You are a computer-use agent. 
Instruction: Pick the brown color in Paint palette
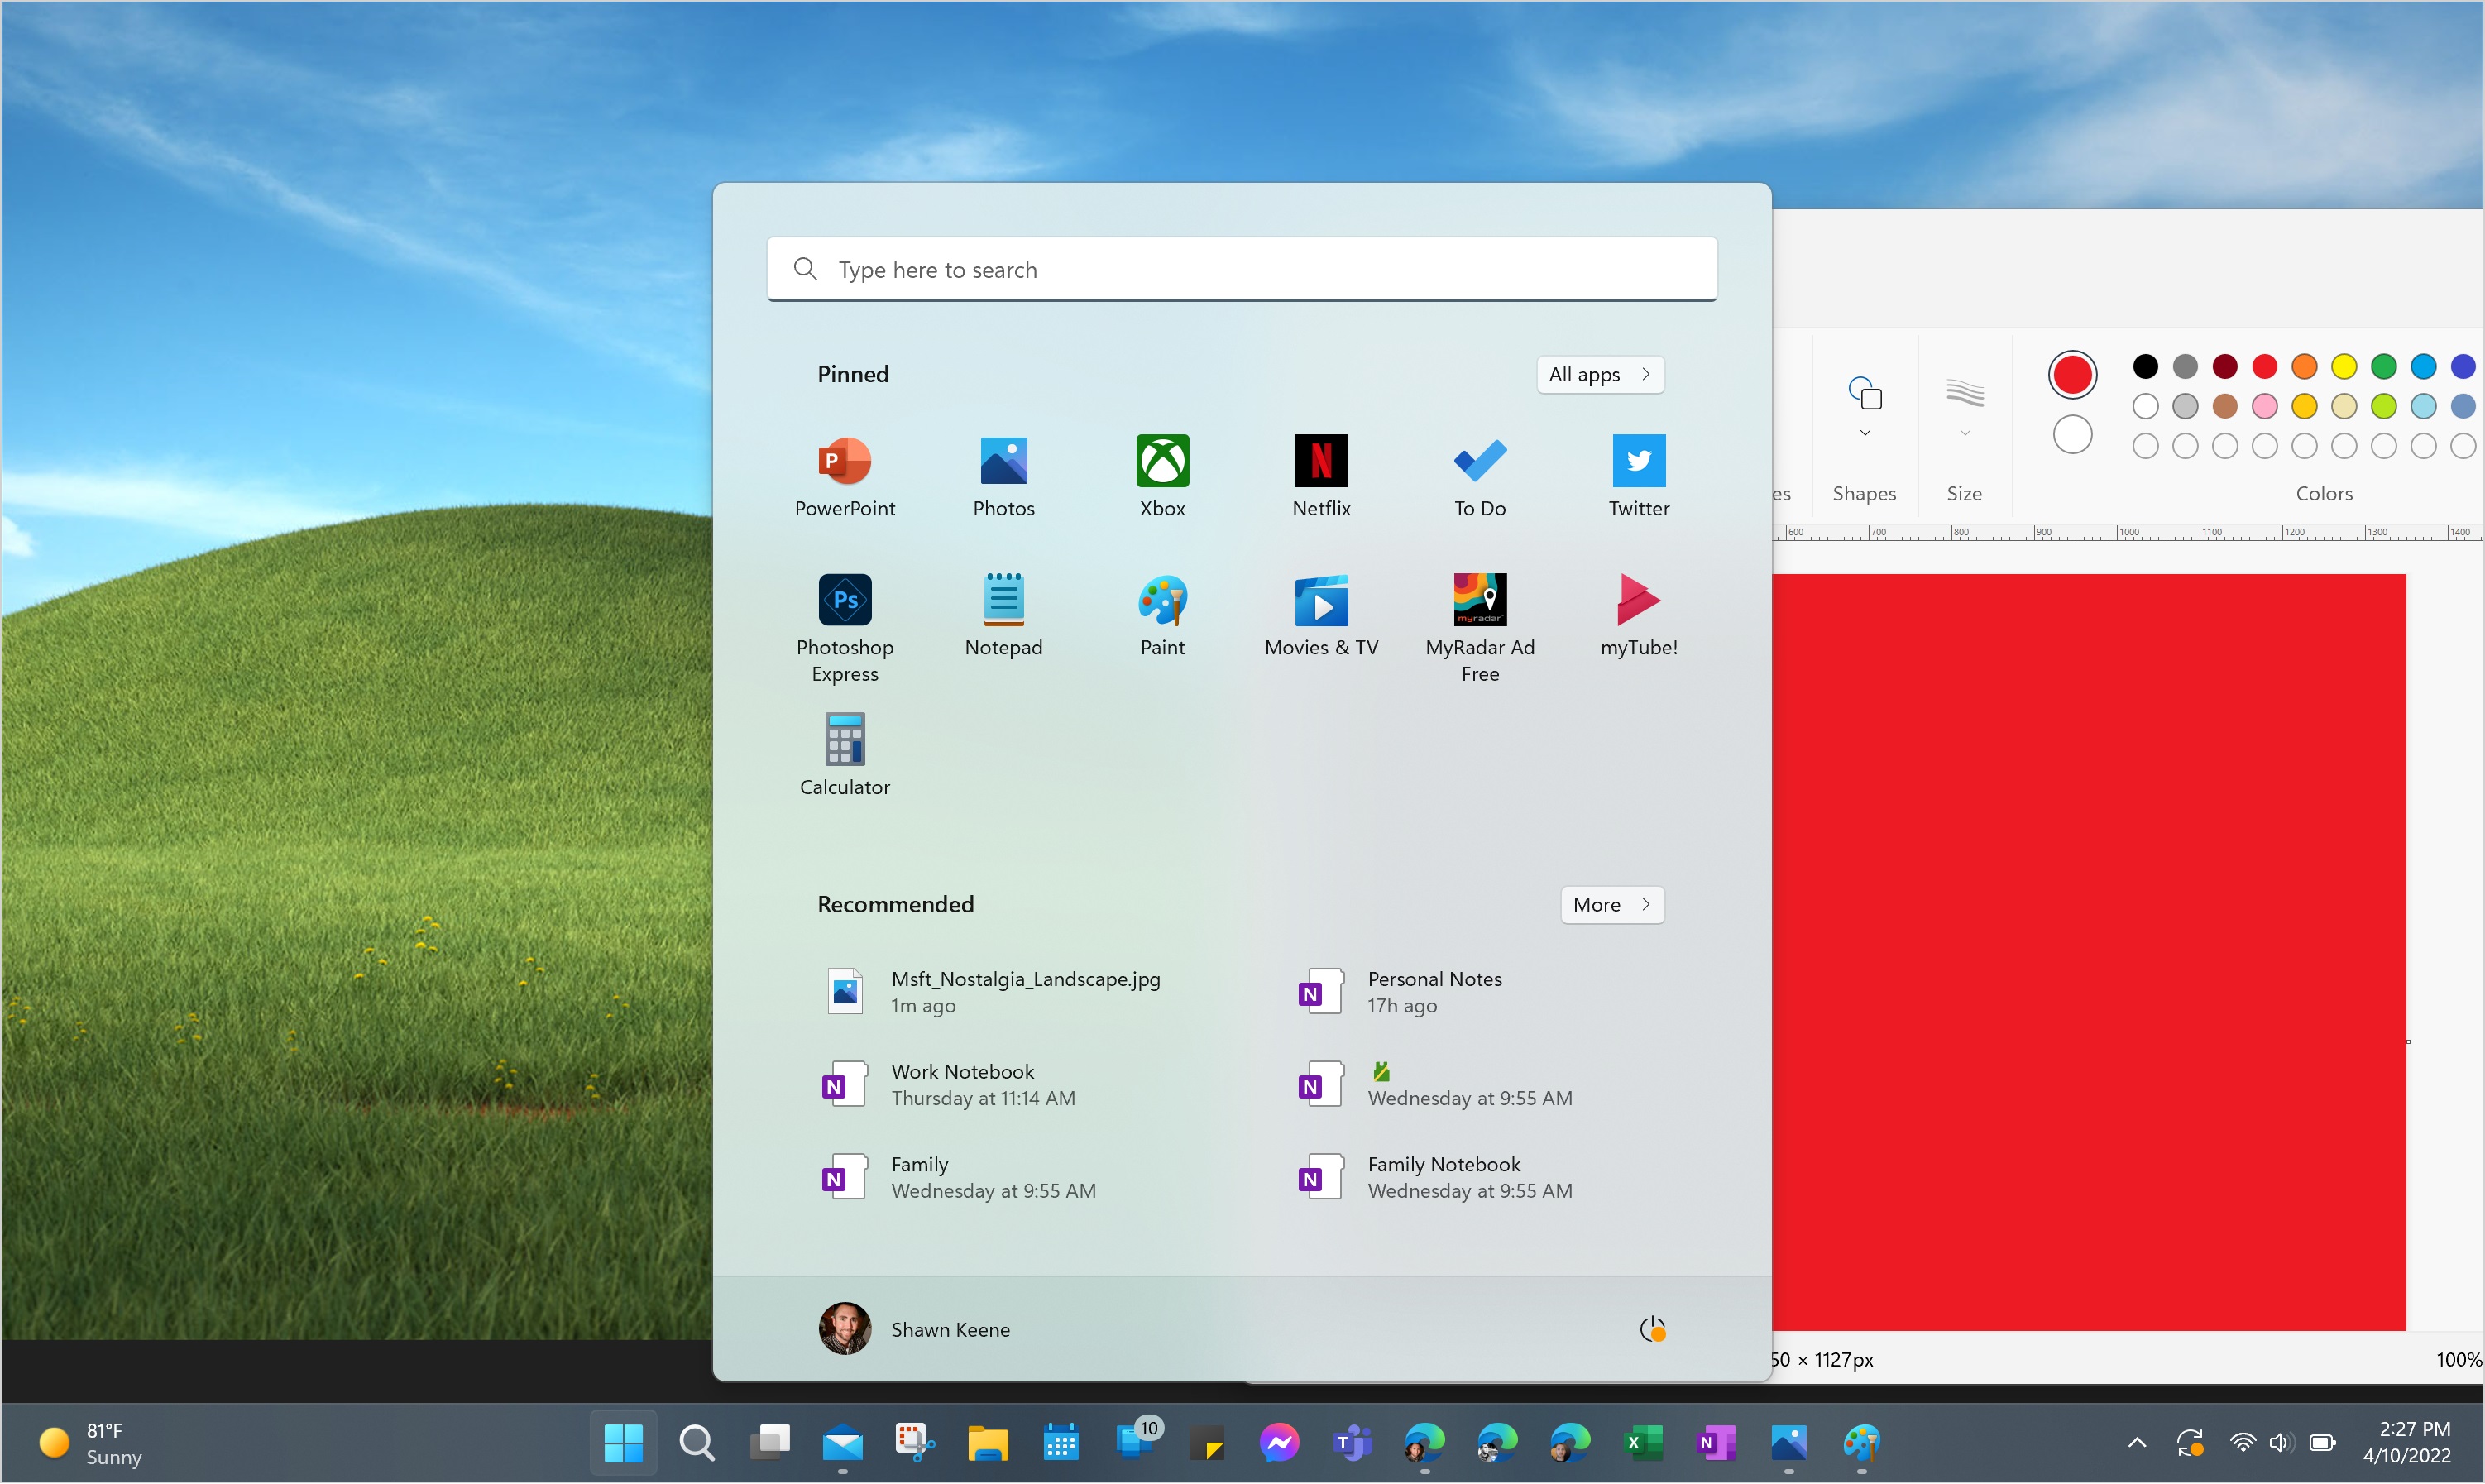(x=2224, y=406)
